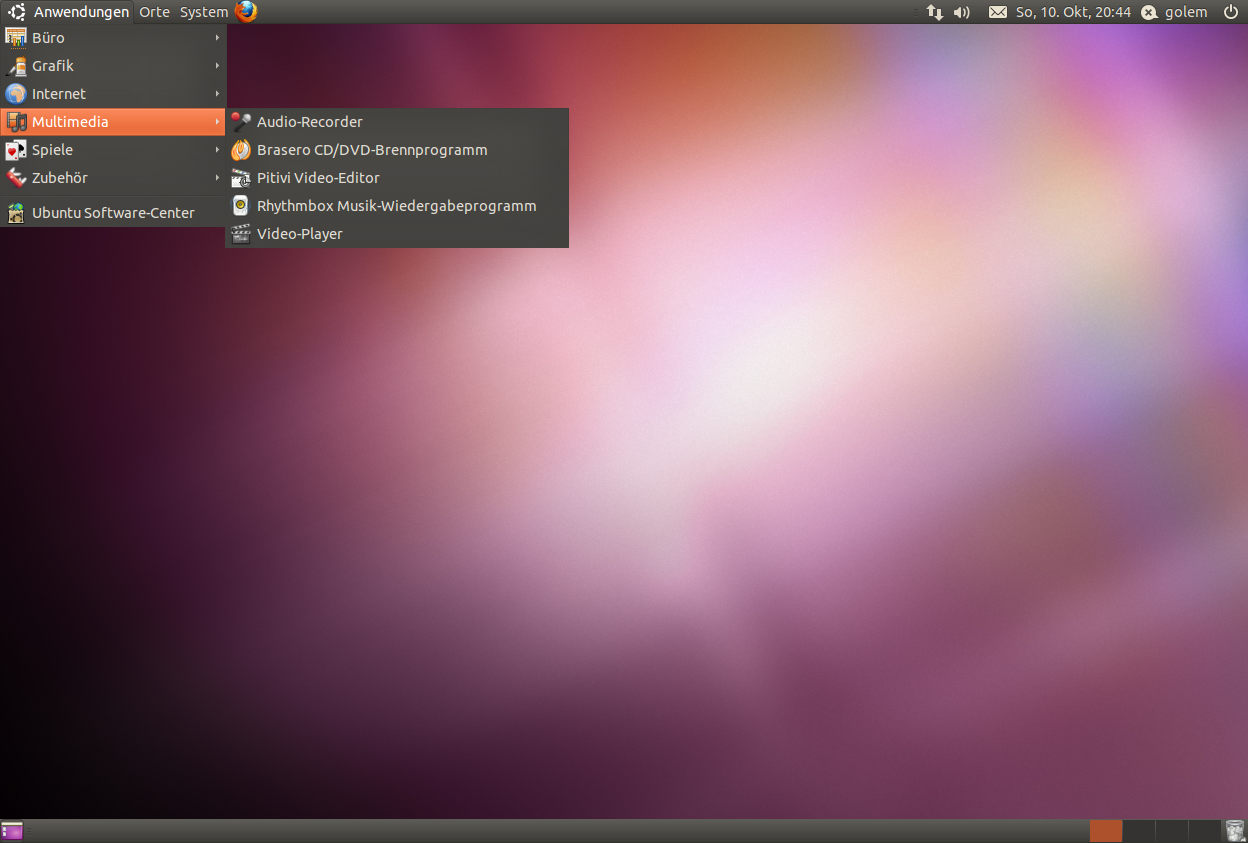Select the Internet menu entry
The height and width of the screenshot is (843, 1248).
click(113, 94)
